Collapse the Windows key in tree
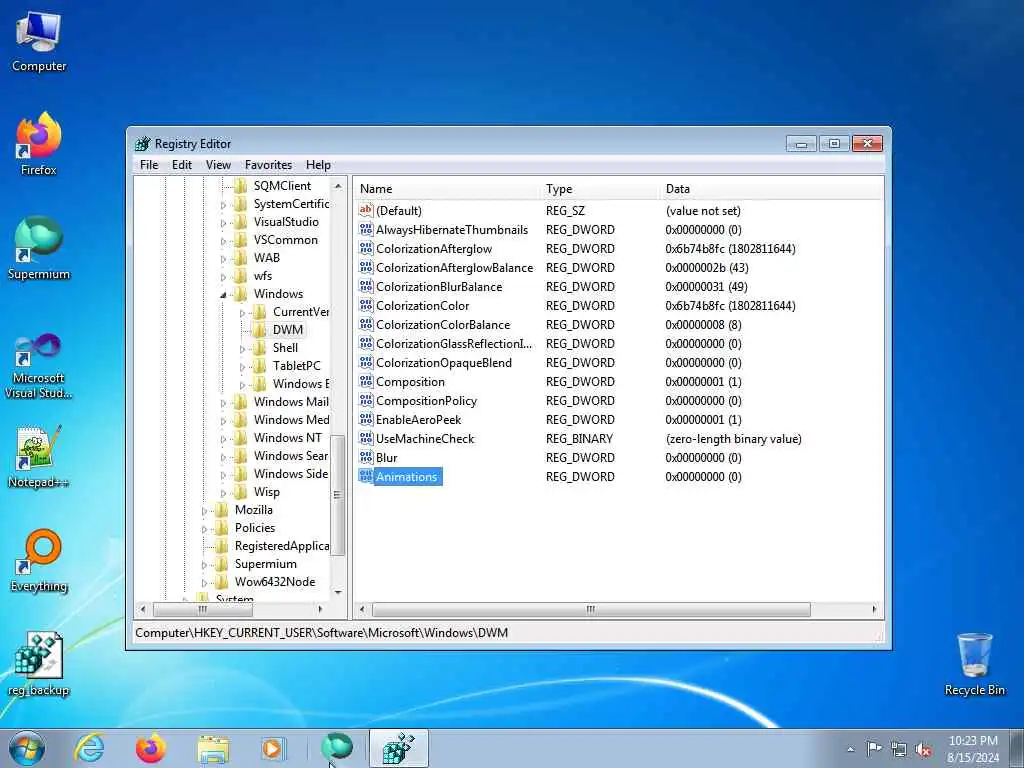 223,295
